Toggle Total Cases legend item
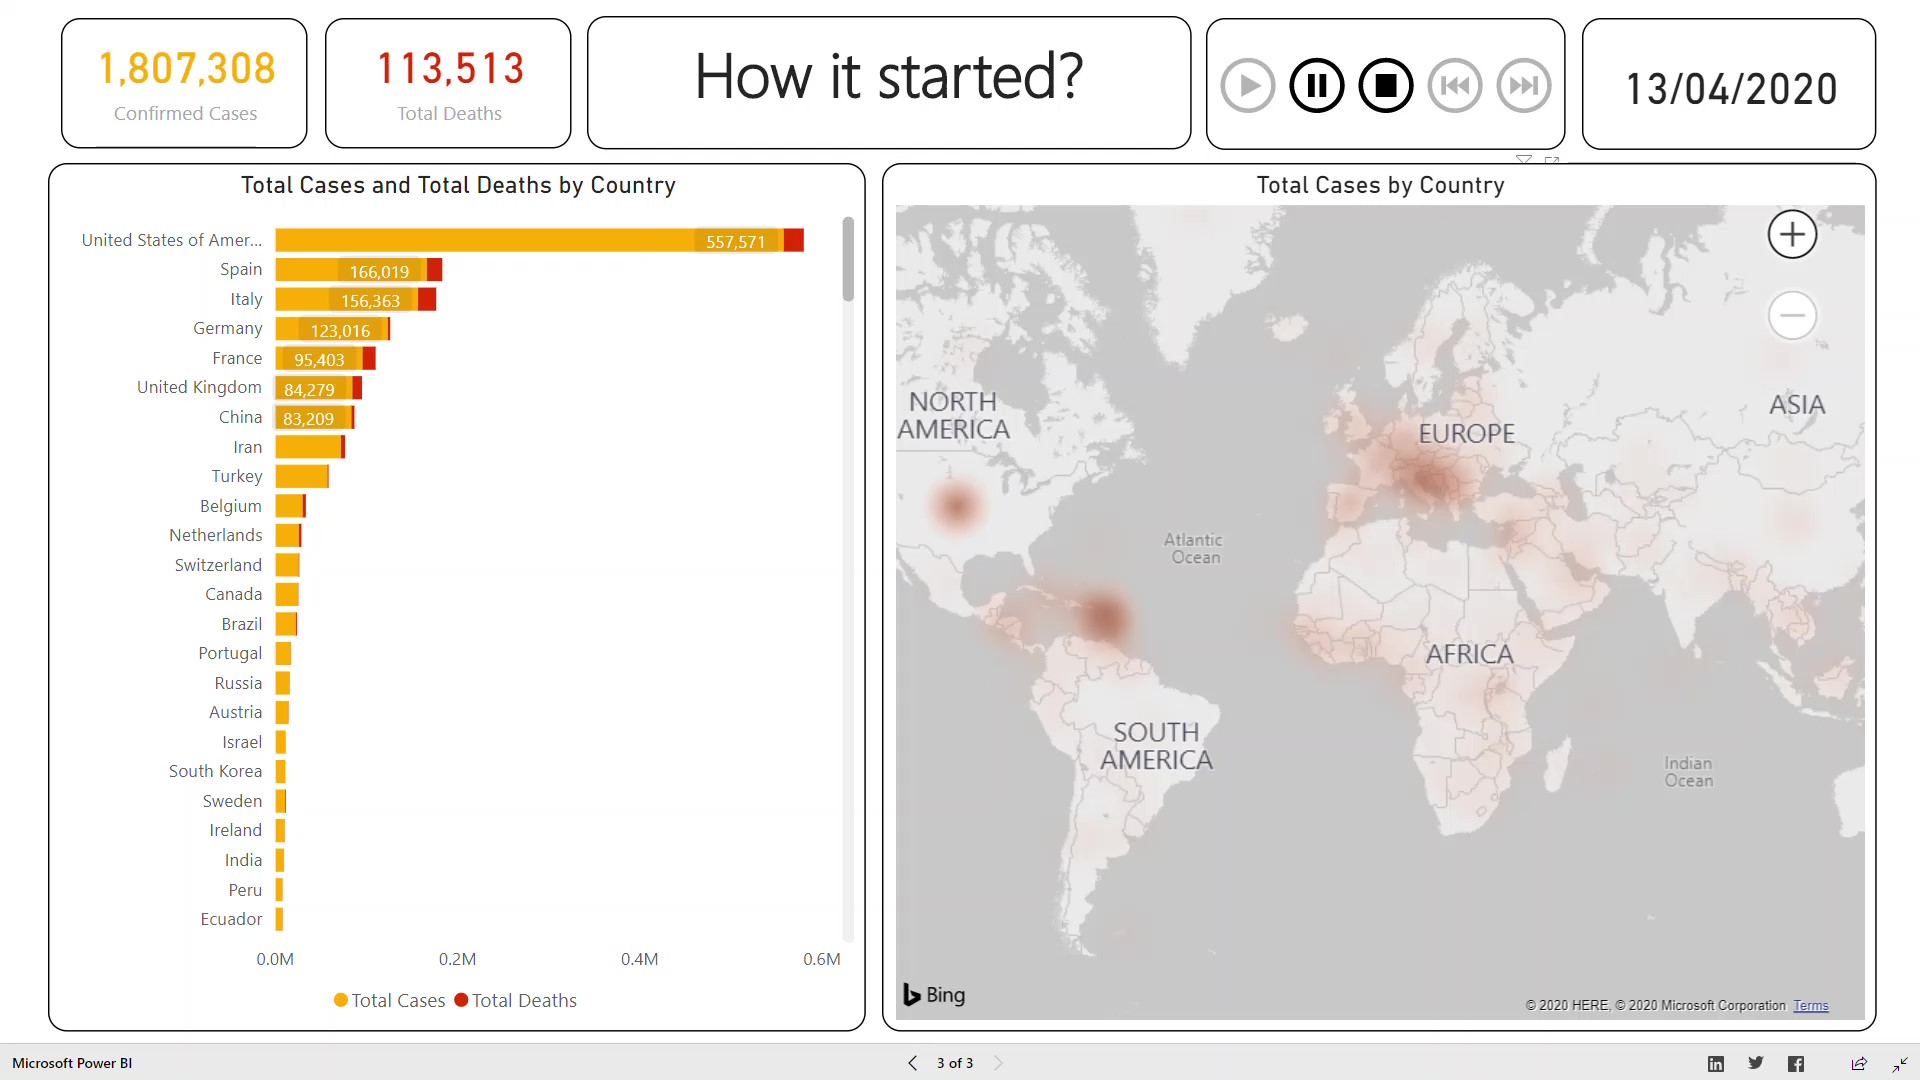 390,1000
